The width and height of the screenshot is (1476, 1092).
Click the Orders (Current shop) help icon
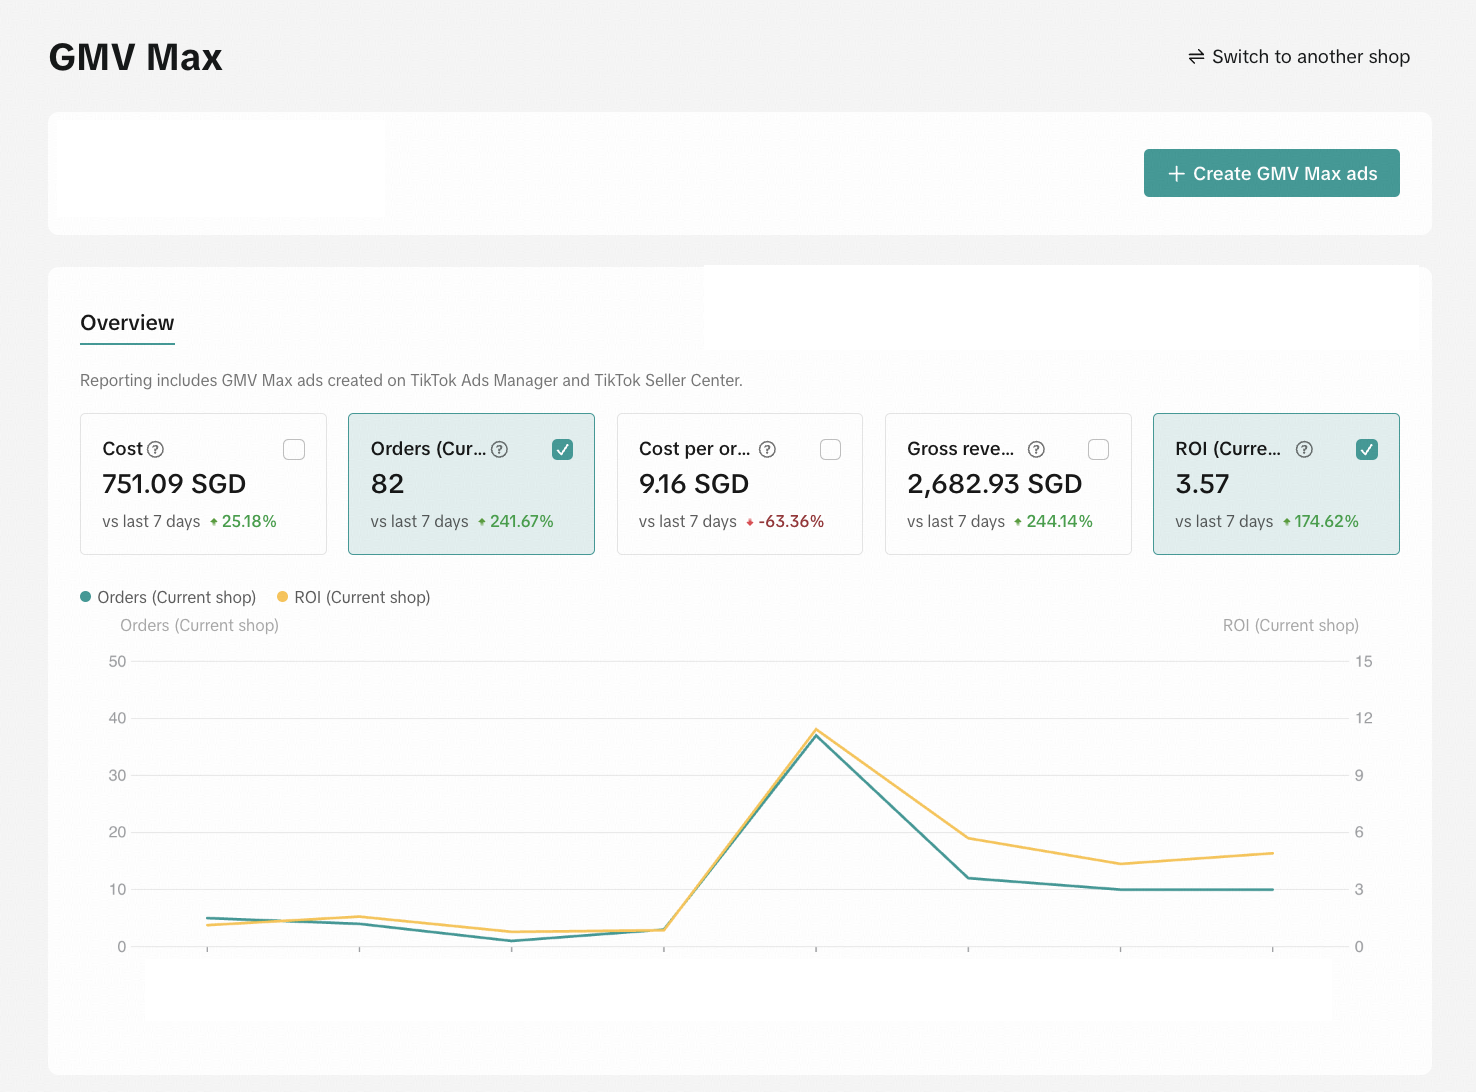[500, 450]
